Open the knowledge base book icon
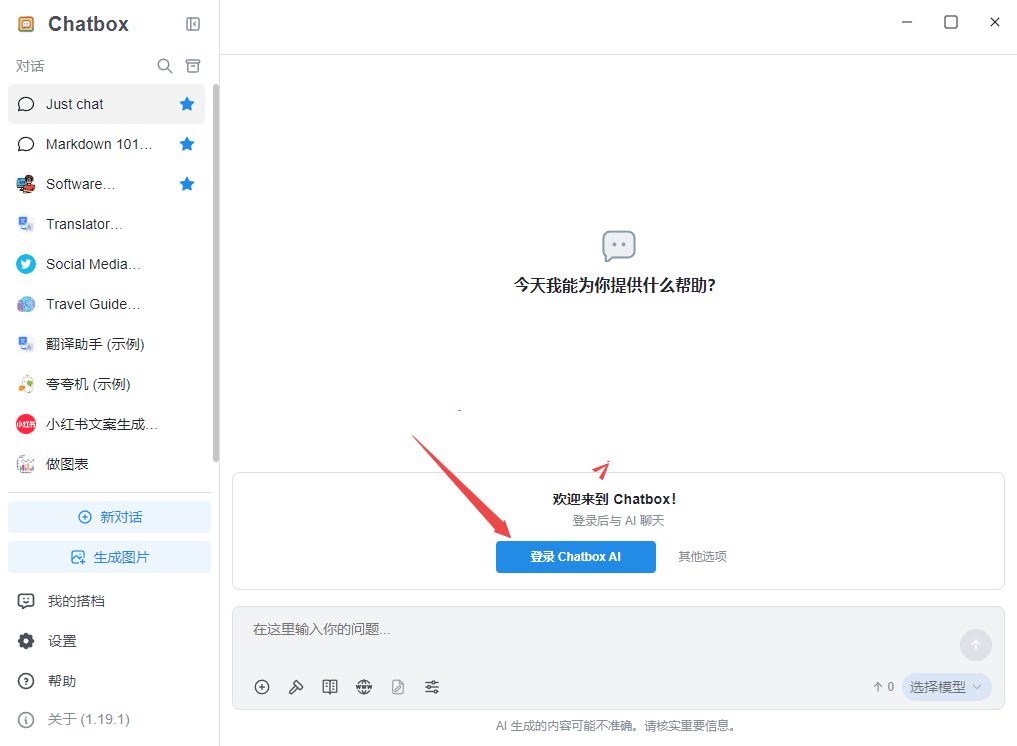 tap(330, 687)
